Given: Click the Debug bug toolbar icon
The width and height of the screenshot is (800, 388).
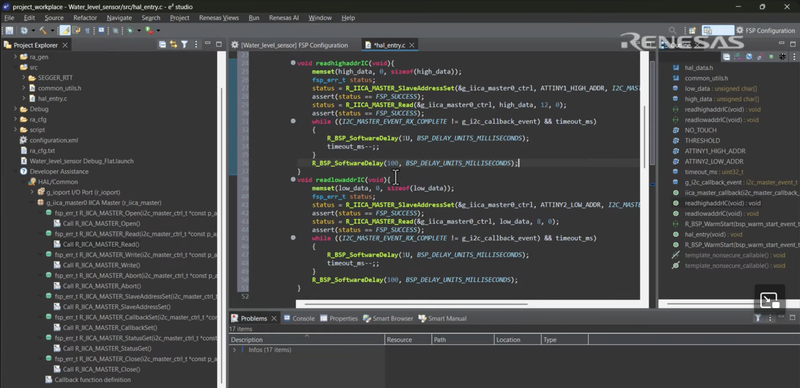Looking at the screenshot, I should pyautogui.click(x=131, y=31).
